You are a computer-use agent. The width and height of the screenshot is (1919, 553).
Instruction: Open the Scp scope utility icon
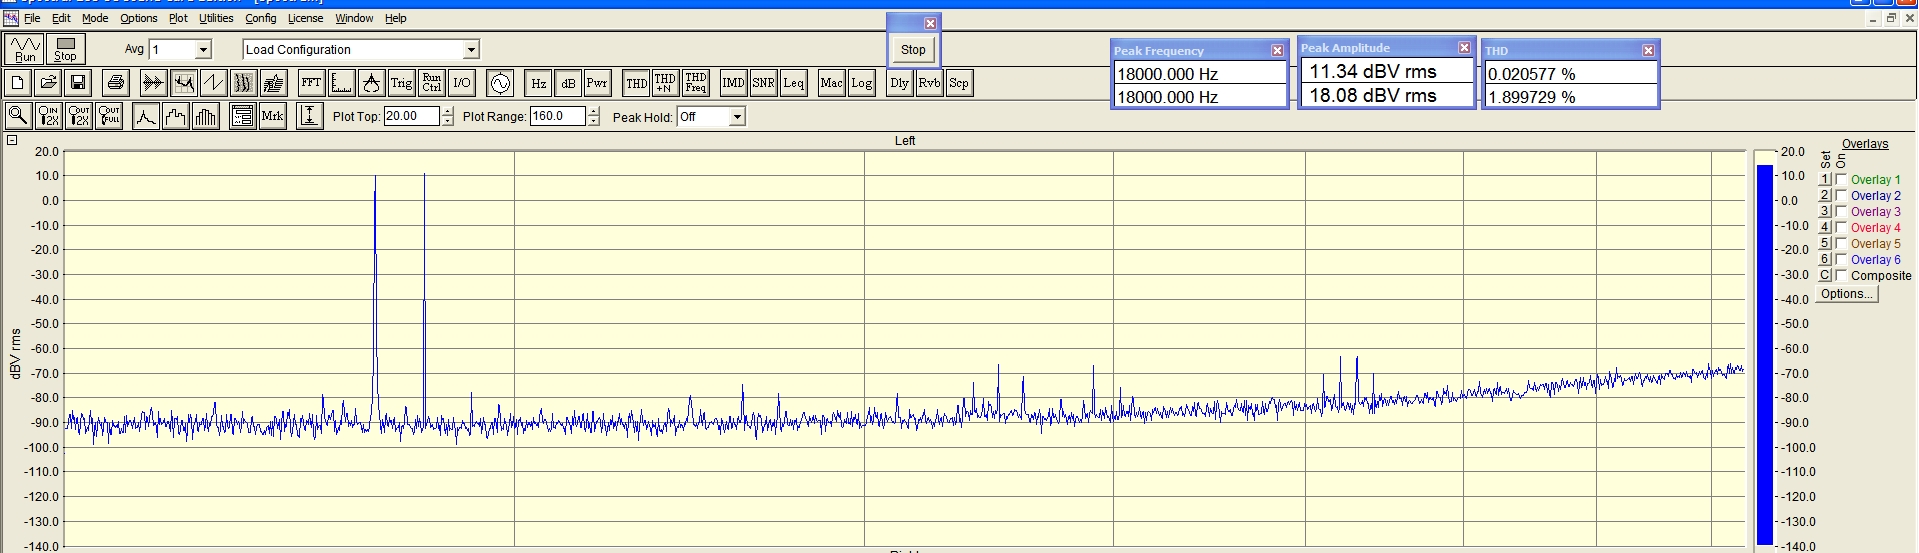(958, 83)
